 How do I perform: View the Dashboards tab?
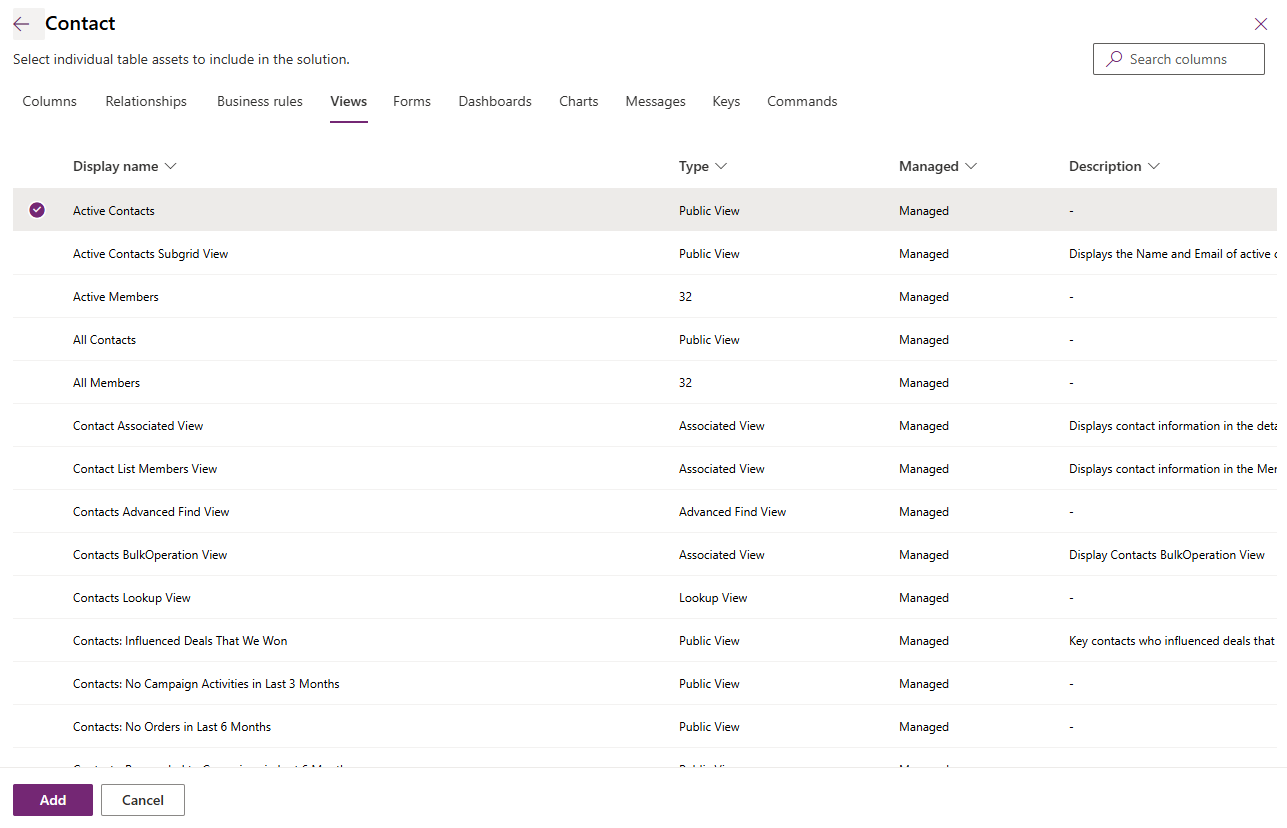(494, 101)
